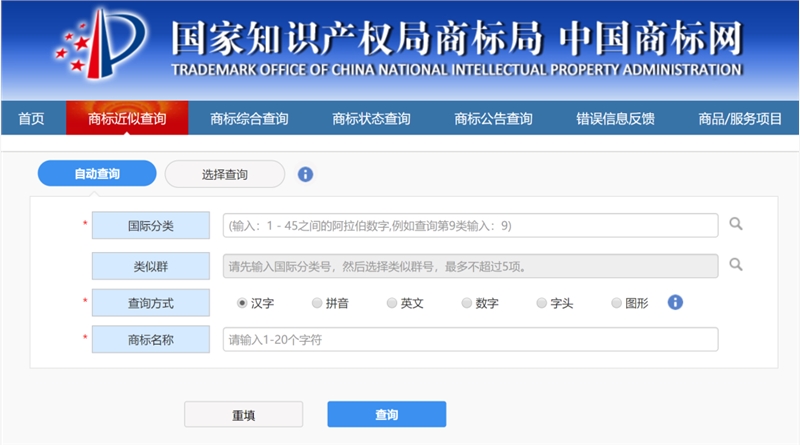
Task: Click the 商标名称 field label
Action: 151,339
